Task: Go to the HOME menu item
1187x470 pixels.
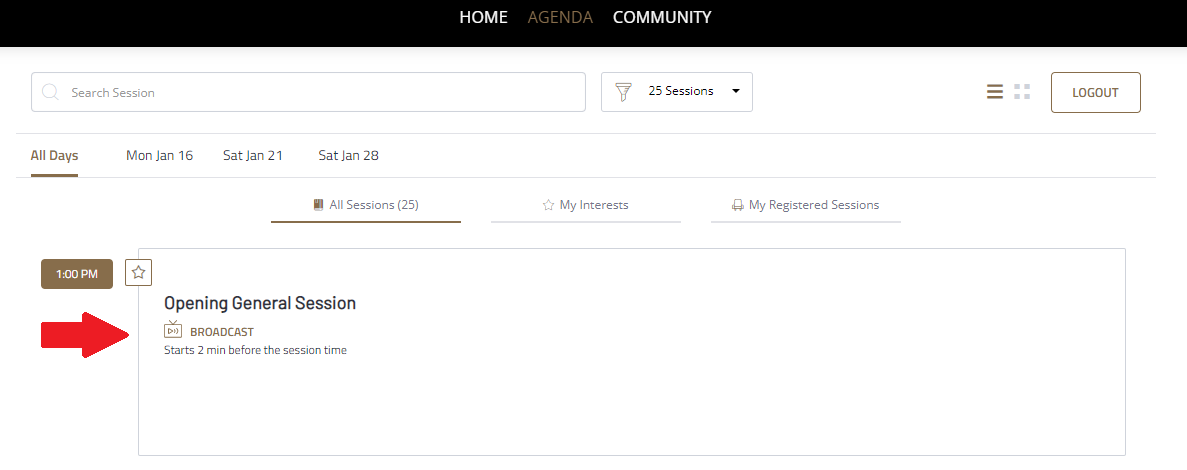Action: pos(484,17)
